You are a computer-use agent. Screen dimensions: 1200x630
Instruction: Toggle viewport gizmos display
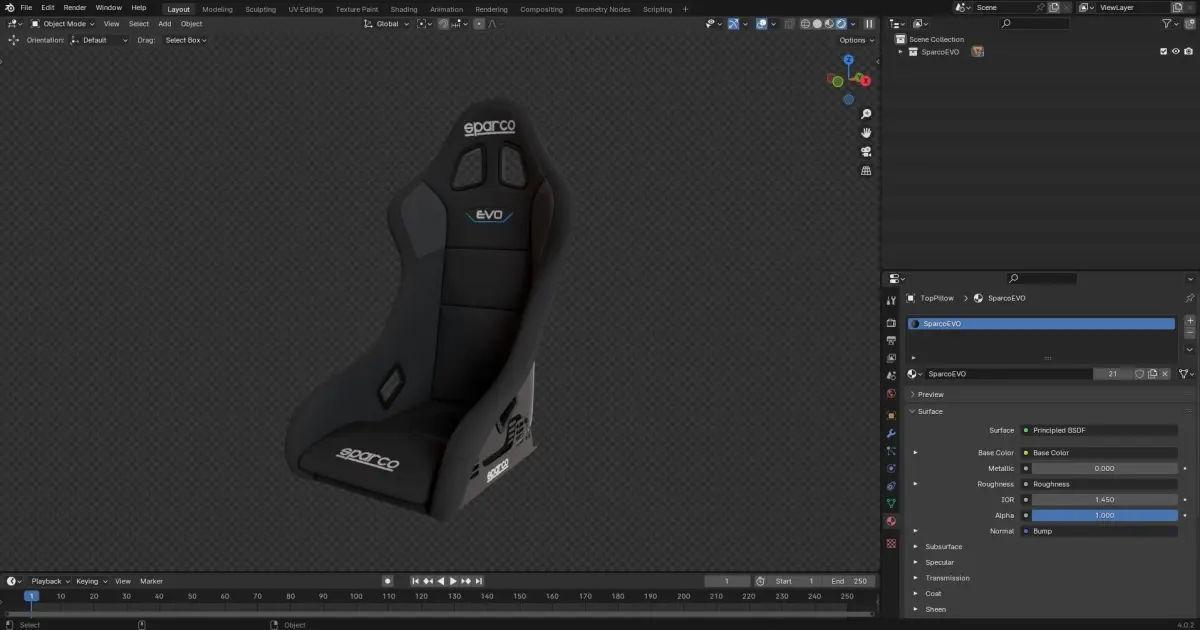coord(732,23)
